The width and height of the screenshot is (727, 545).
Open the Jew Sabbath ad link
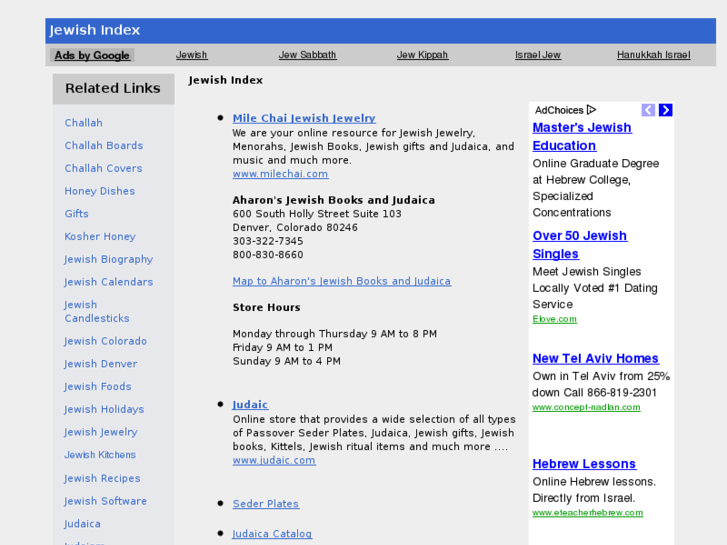[307, 55]
